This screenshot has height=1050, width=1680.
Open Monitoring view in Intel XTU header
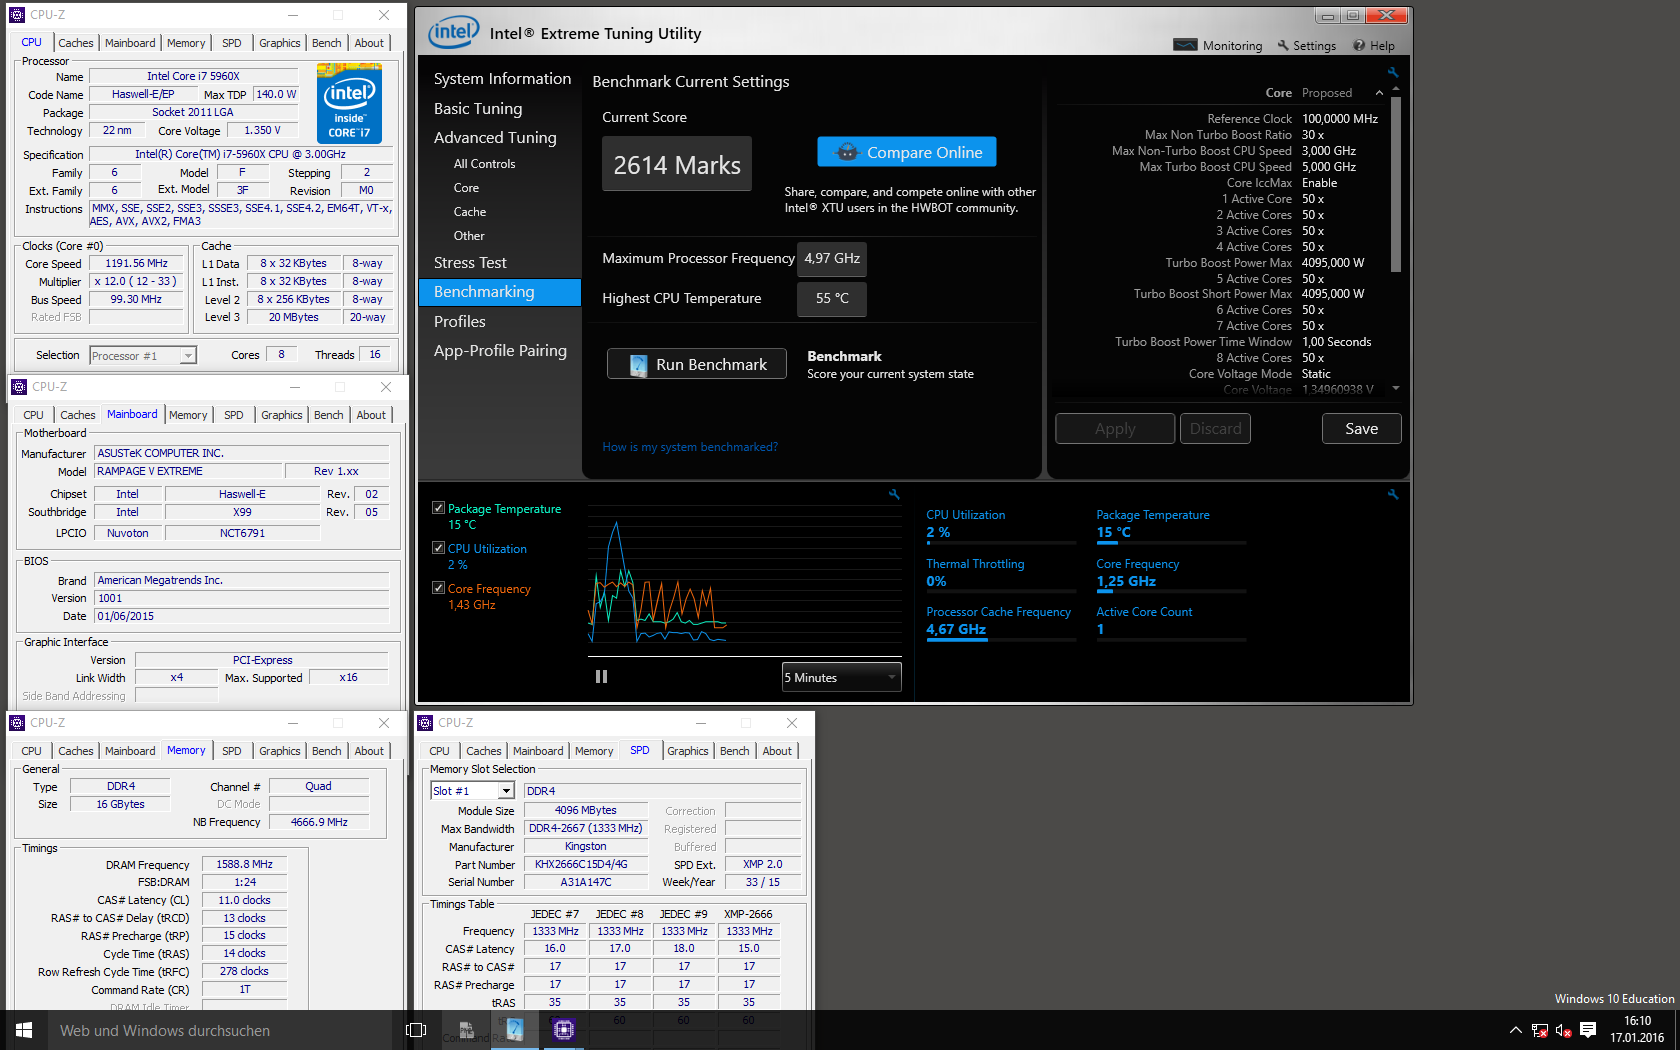1218,46
